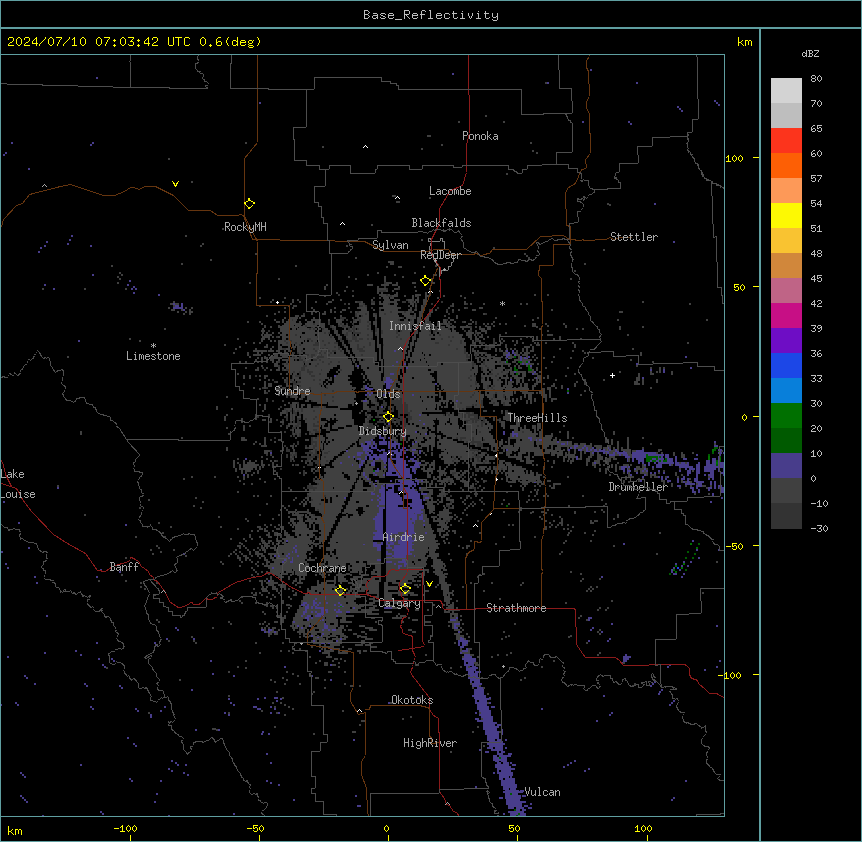The width and height of the screenshot is (862, 842).
Task: Choose the purple 39 dBZ legend swatch
Action: coord(786,341)
